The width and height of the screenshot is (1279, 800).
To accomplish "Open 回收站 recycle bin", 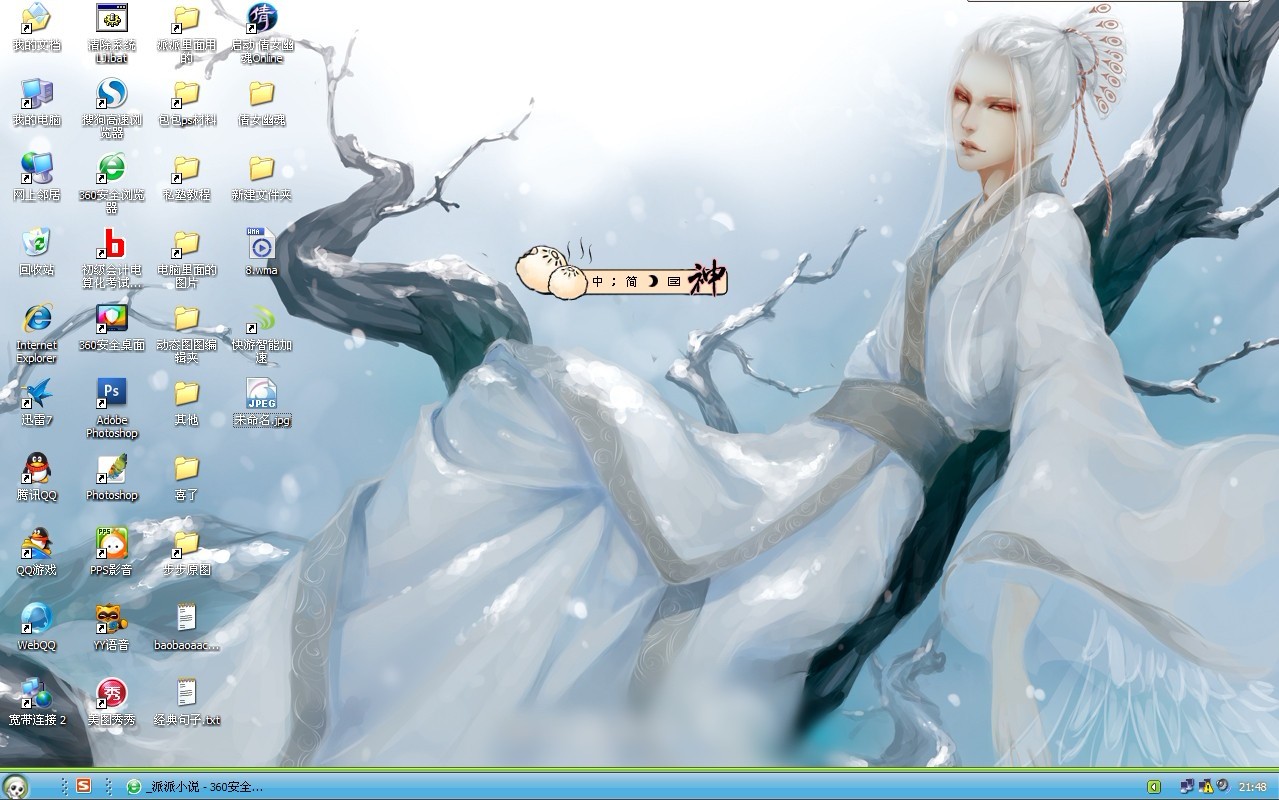I will [37, 252].
